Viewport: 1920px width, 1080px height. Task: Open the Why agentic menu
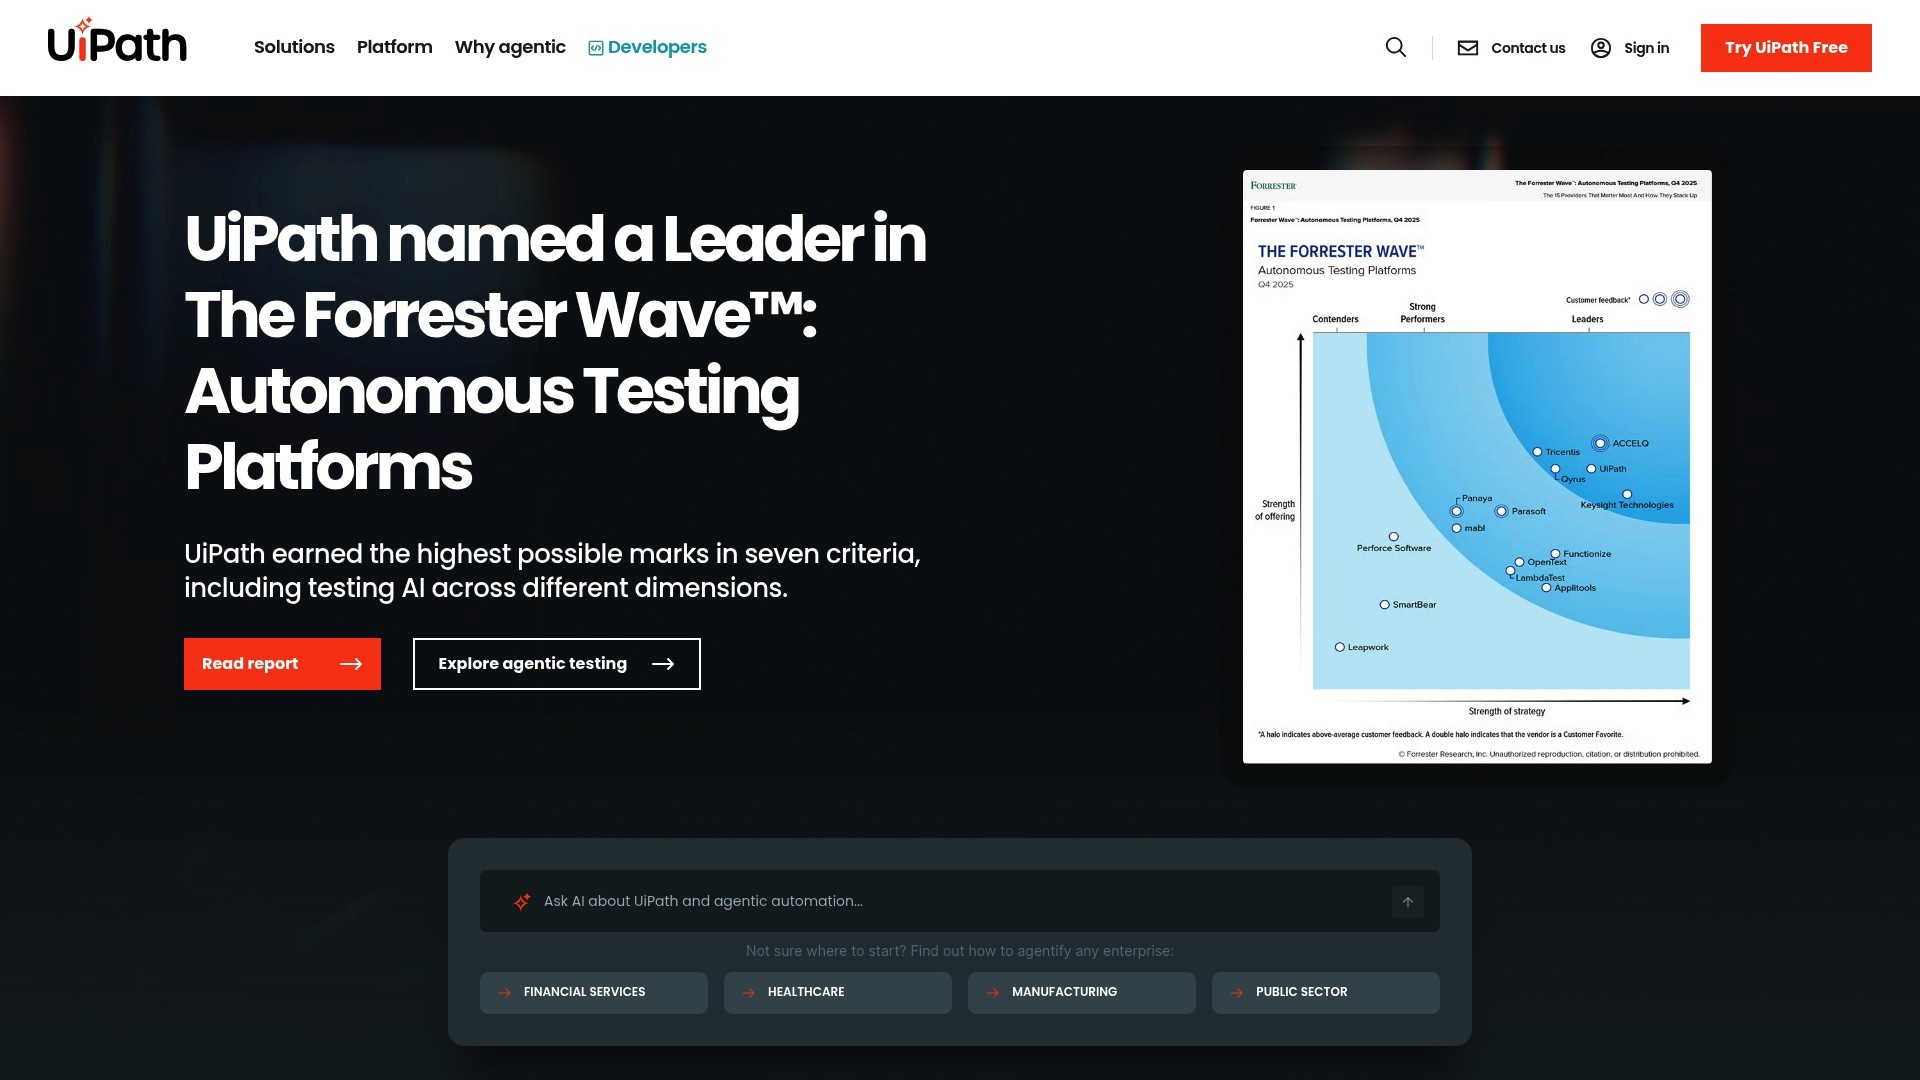510,47
